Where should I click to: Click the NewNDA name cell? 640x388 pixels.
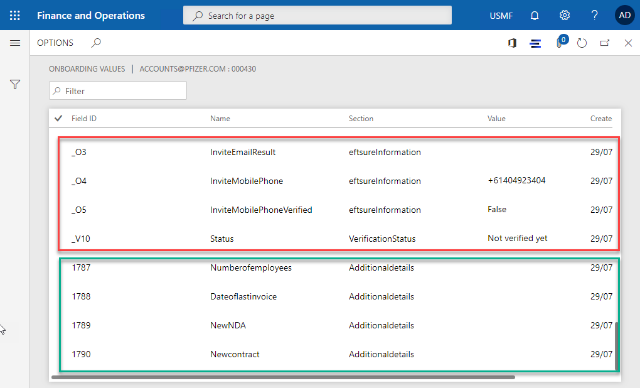tap(228, 325)
